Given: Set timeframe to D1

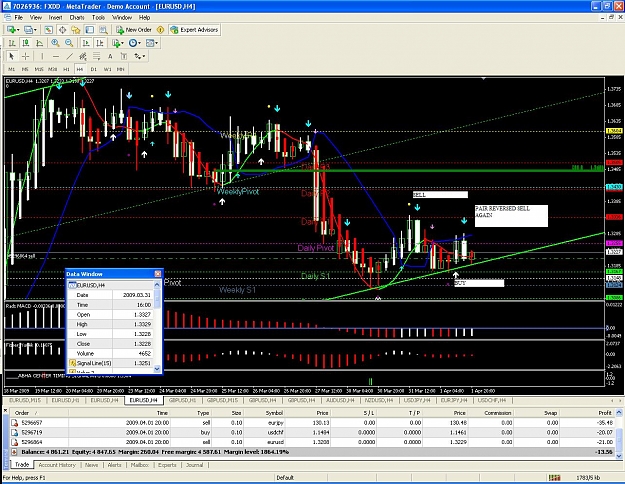Looking at the screenshot, I should click(x=94, y=69).
